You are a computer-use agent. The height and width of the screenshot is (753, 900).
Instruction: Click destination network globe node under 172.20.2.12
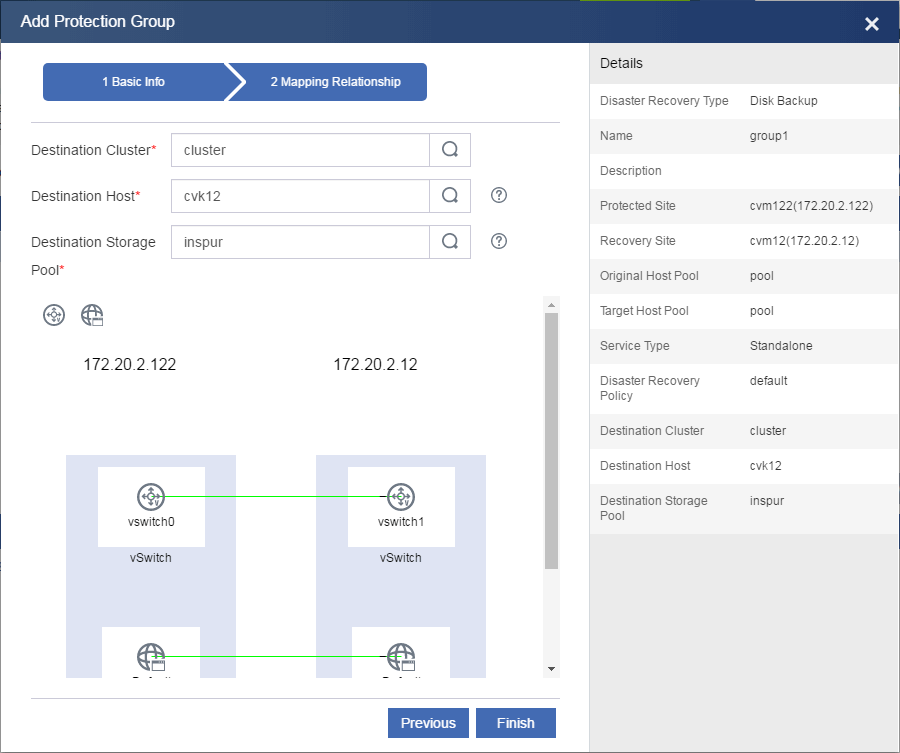click(401, 657)
